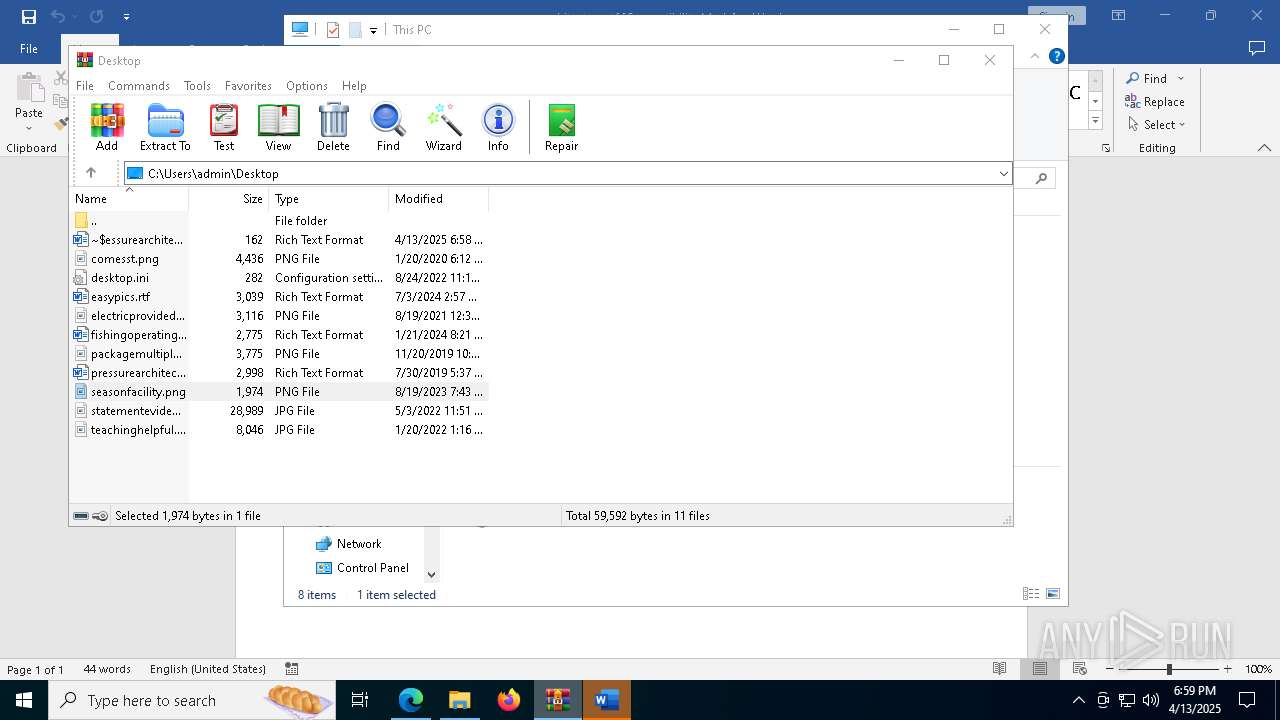Launch the Wizard toolbar icon
This screenshot has height=720, width=1280.
(x=443, y=127)
